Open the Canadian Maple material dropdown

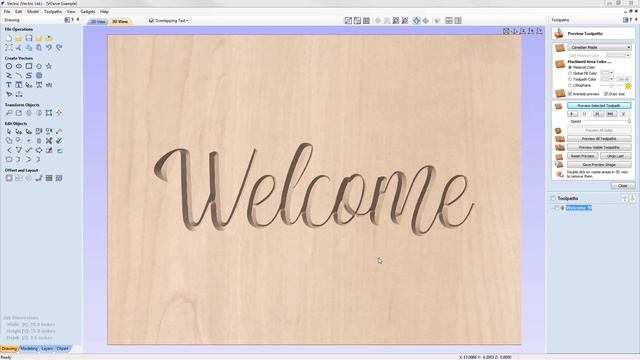coord(599,47)
